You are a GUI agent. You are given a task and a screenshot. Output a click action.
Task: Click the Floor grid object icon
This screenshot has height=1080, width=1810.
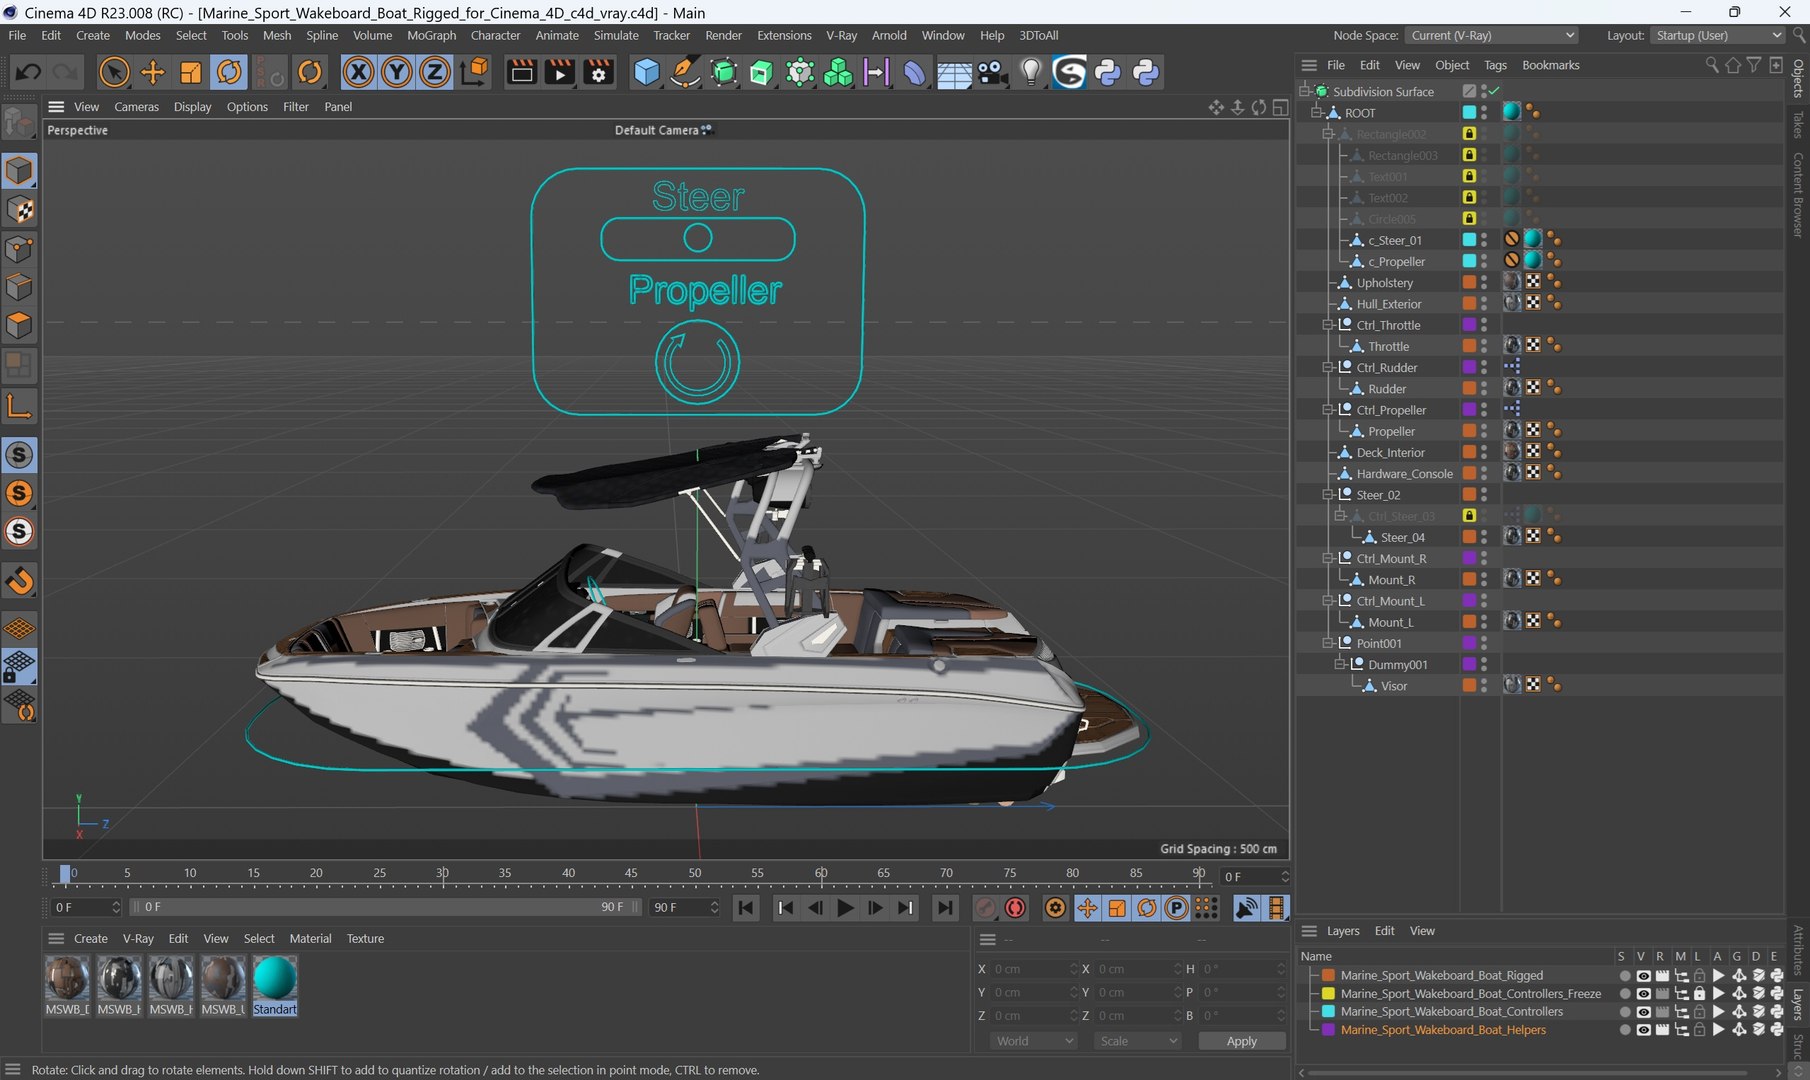pyautogui.click(x=954, y=72)
